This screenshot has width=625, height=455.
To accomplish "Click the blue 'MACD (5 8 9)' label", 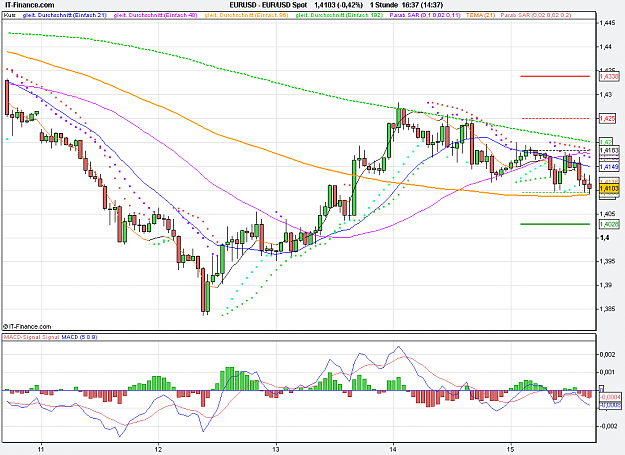I will pyautogui.click(x=79, y=337).
